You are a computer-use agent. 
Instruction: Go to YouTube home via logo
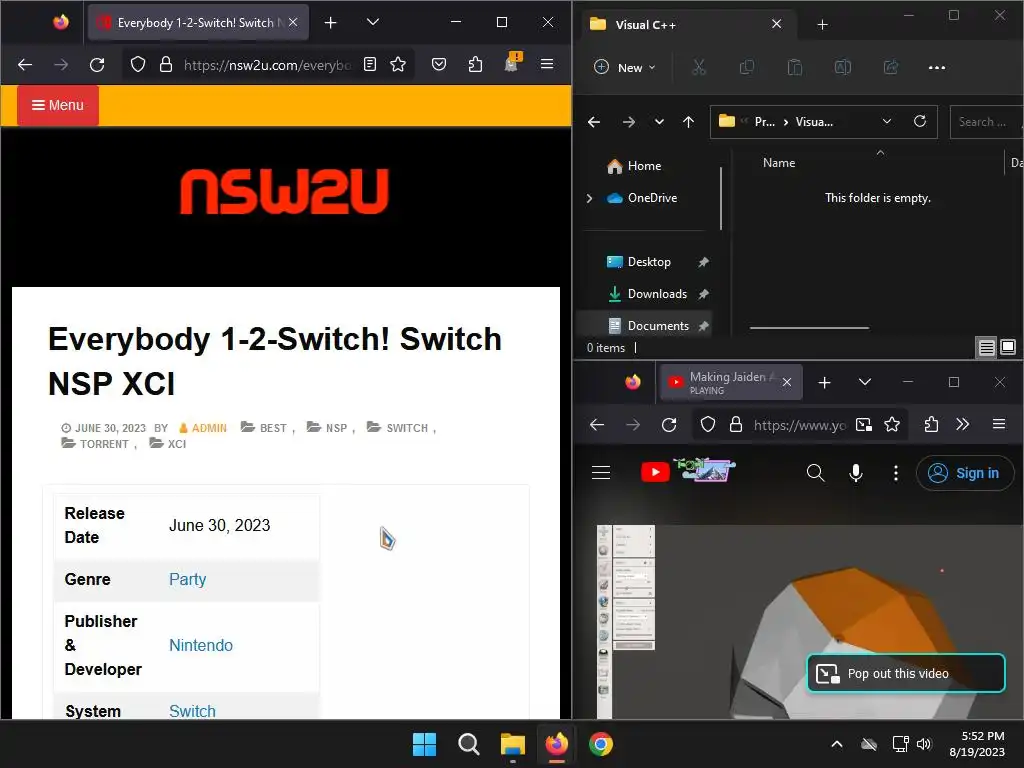click(688, 470)
